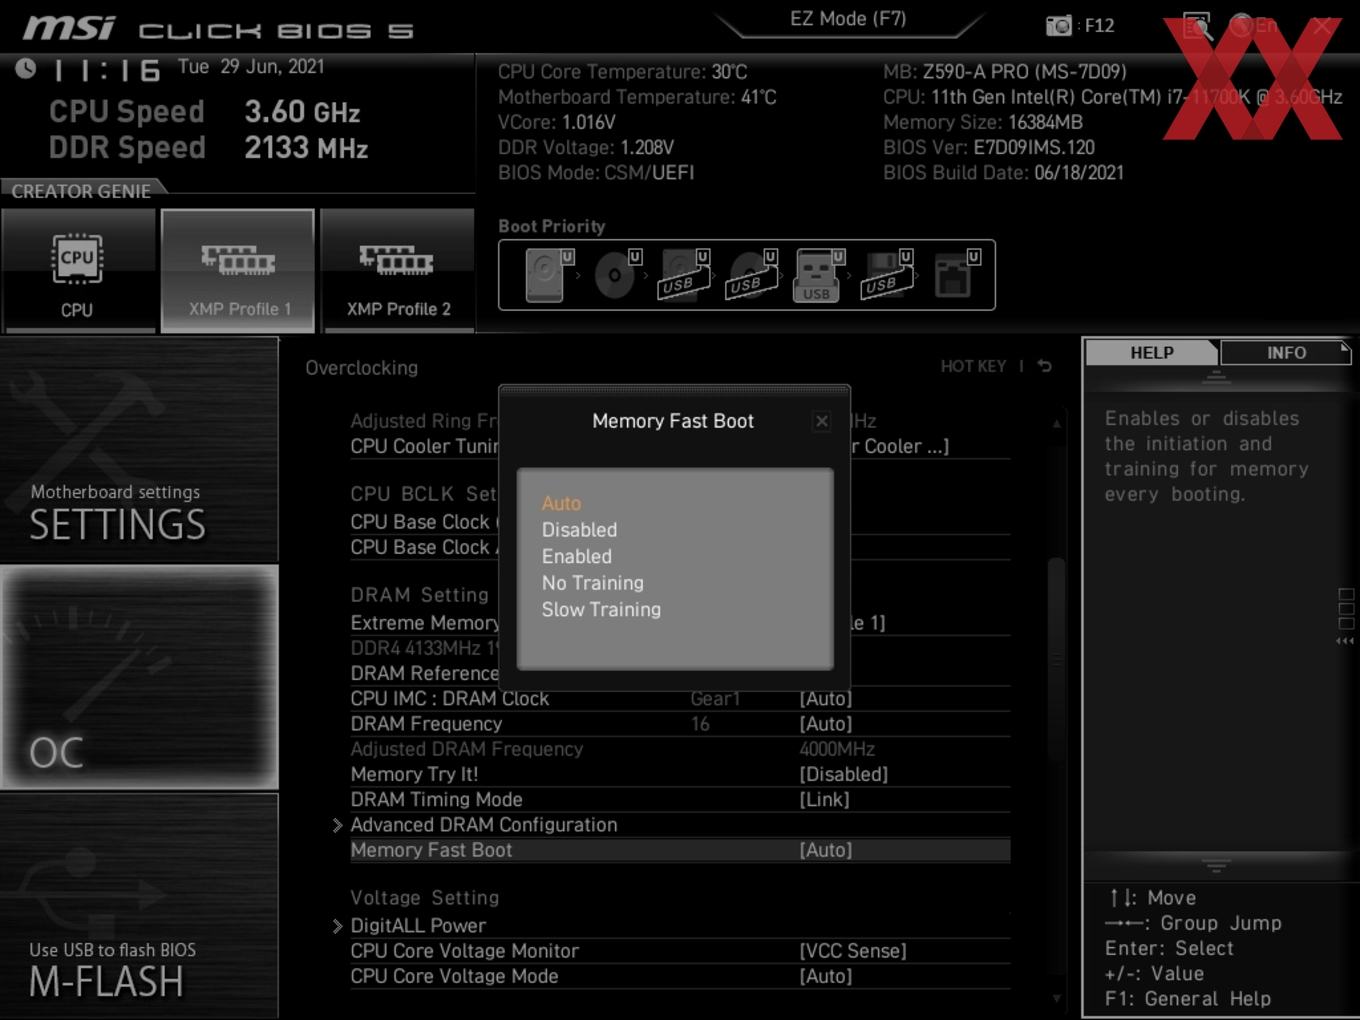Select the USB hard disk boot device
This screenshot has height=1020, width=1360.
[684, 275]
